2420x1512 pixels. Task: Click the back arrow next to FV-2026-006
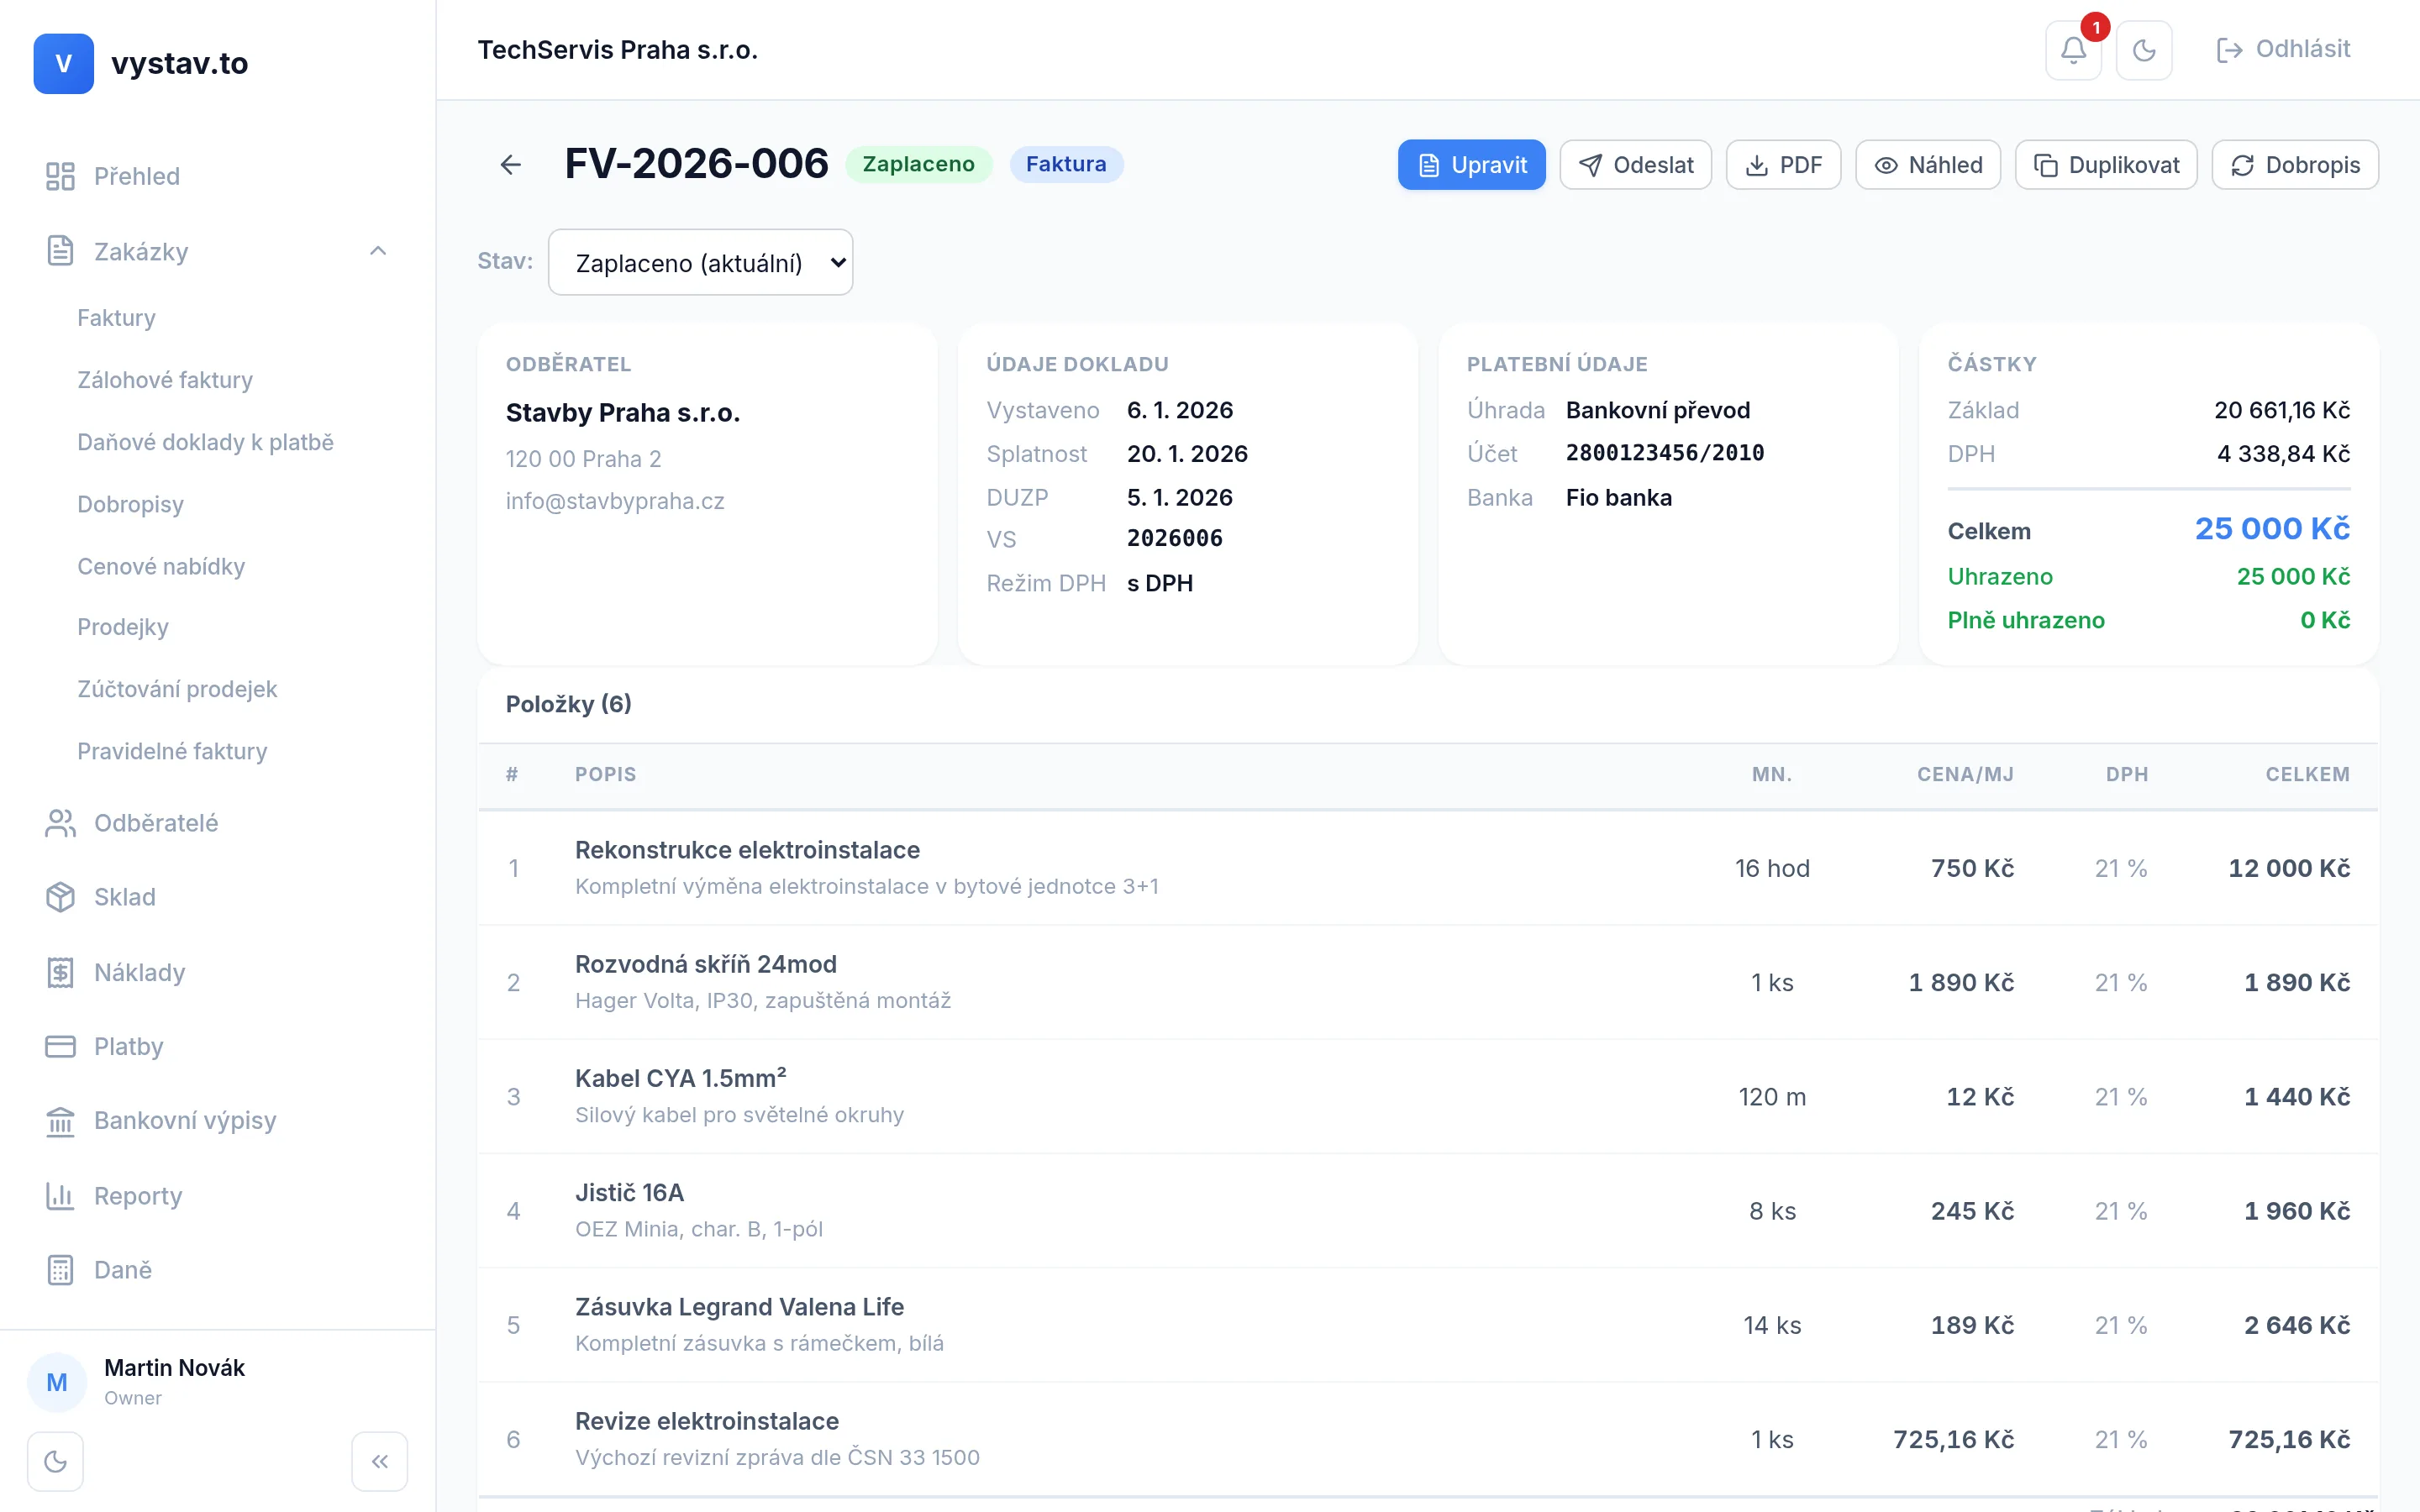(510, 164)
